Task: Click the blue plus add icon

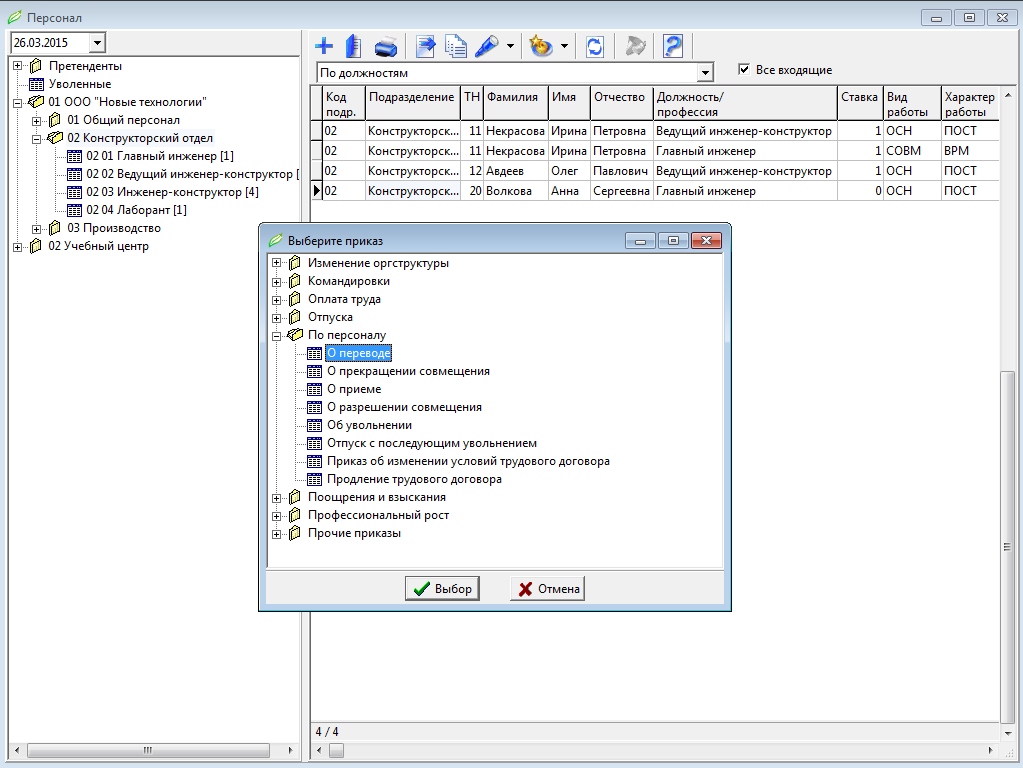Action: tap(324, 46)
